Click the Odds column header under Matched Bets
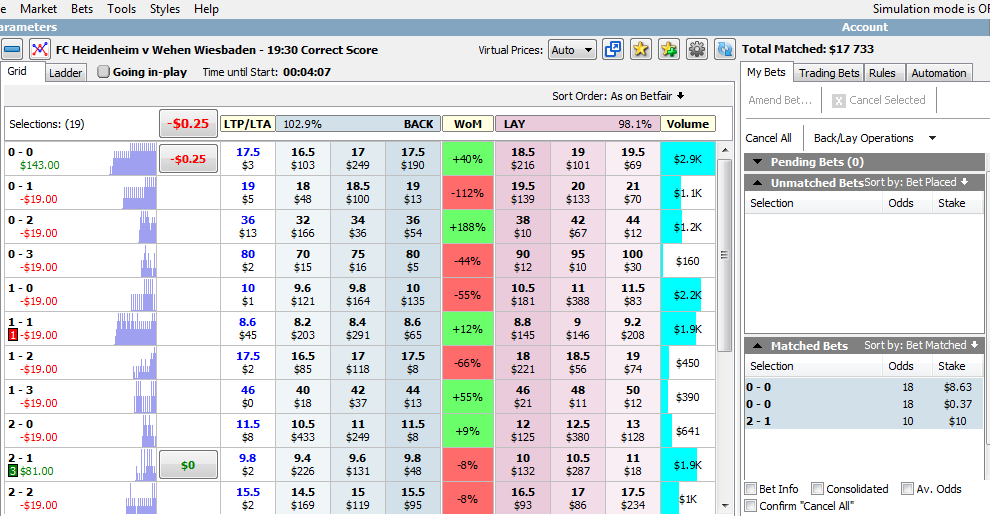 coord(900,366)
